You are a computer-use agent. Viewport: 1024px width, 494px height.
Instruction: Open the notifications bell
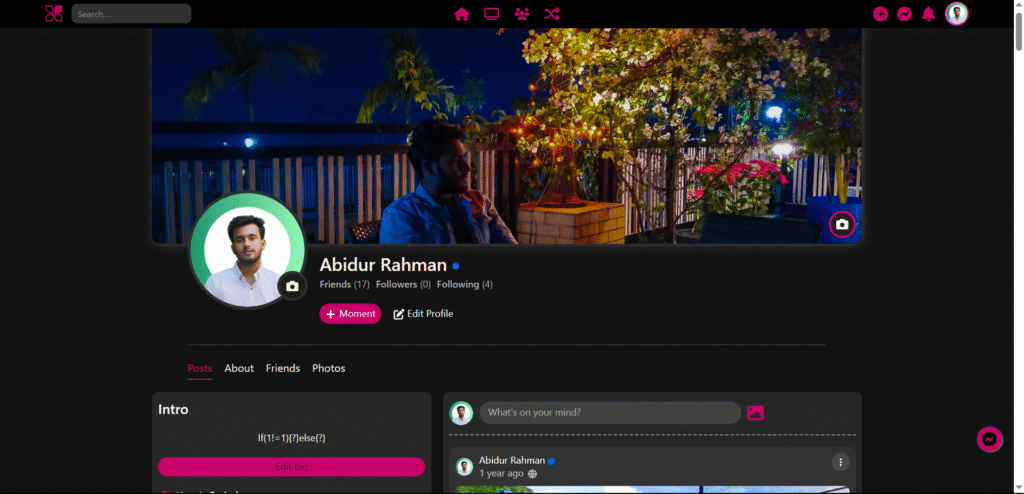click(929, 14)
